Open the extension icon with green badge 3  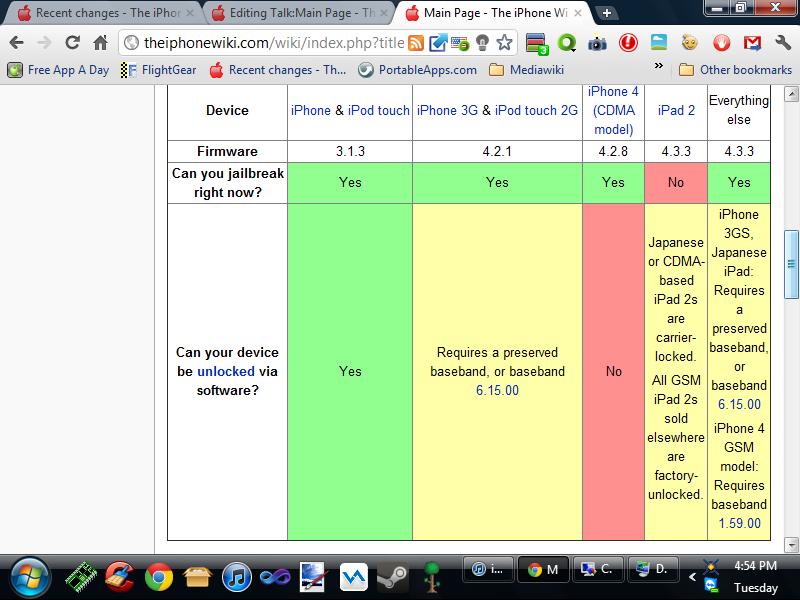point(537,44)
